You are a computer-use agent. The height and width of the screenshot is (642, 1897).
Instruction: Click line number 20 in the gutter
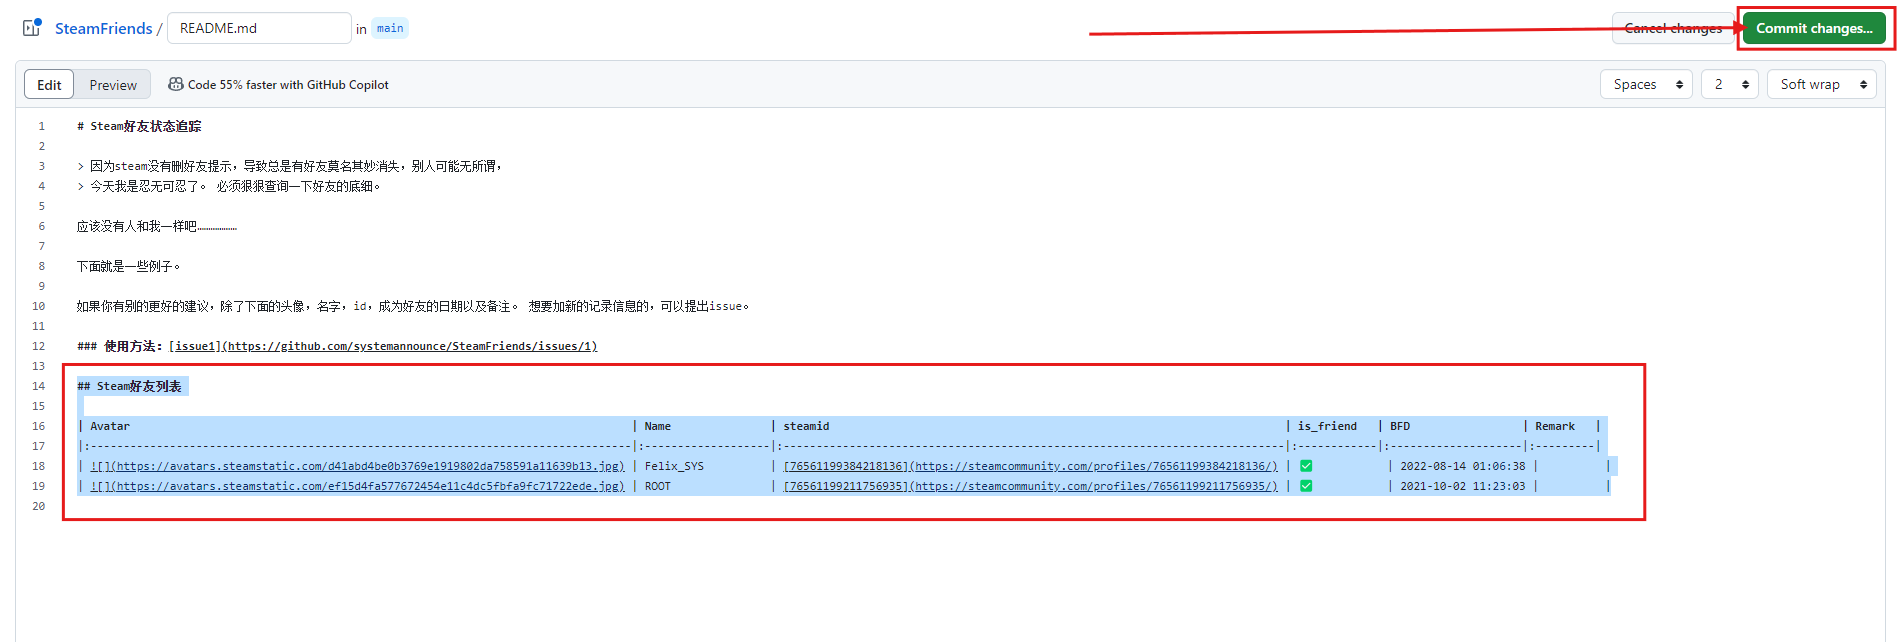(38, 506)
